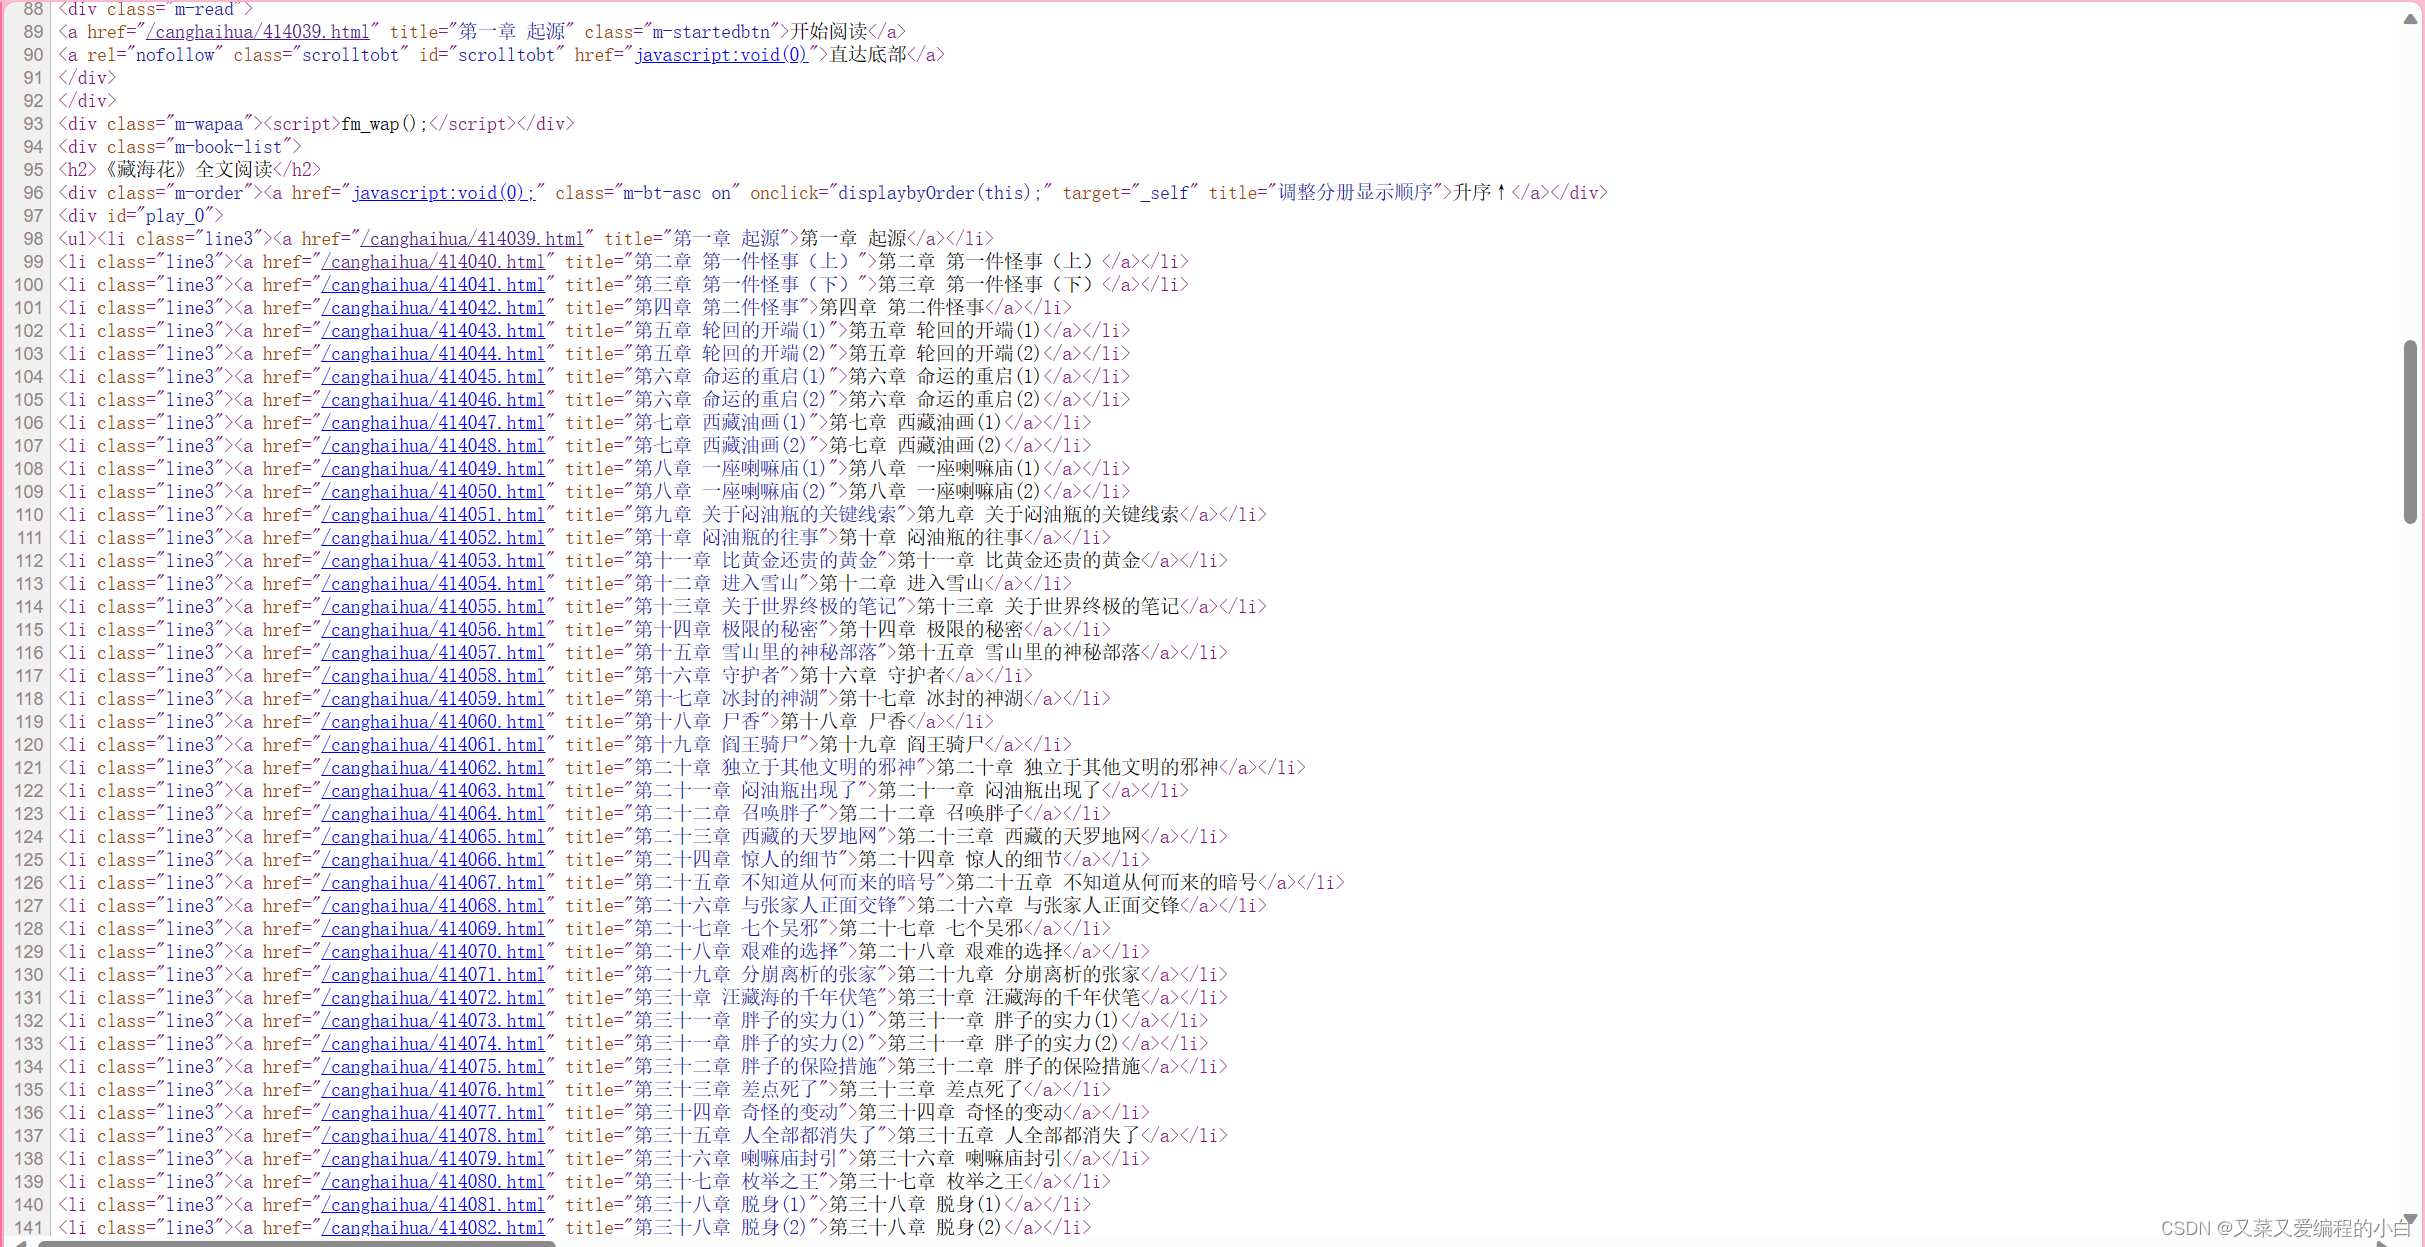Click the vertical scrollbar thumb

pos(2410,431)
